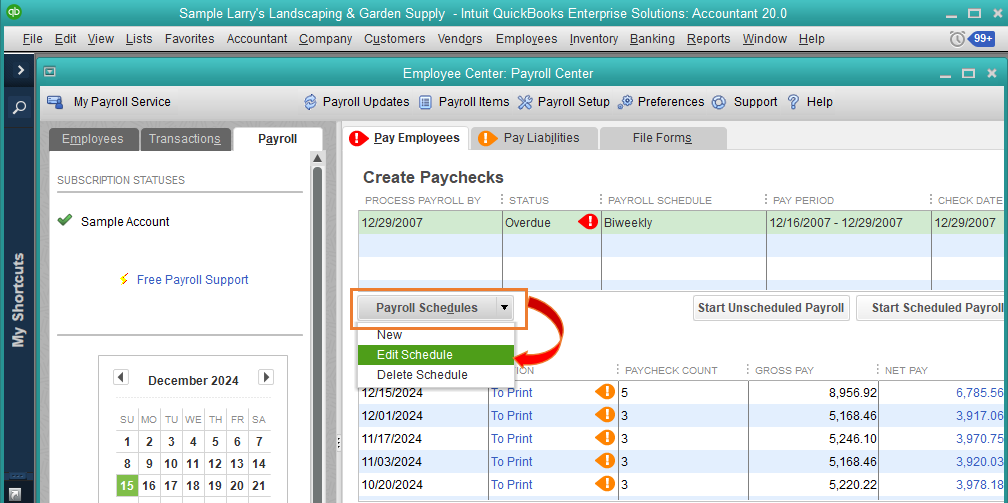Open the reminders alarm clock icon
Screen dimensions: 1008x503
[957, 39]
